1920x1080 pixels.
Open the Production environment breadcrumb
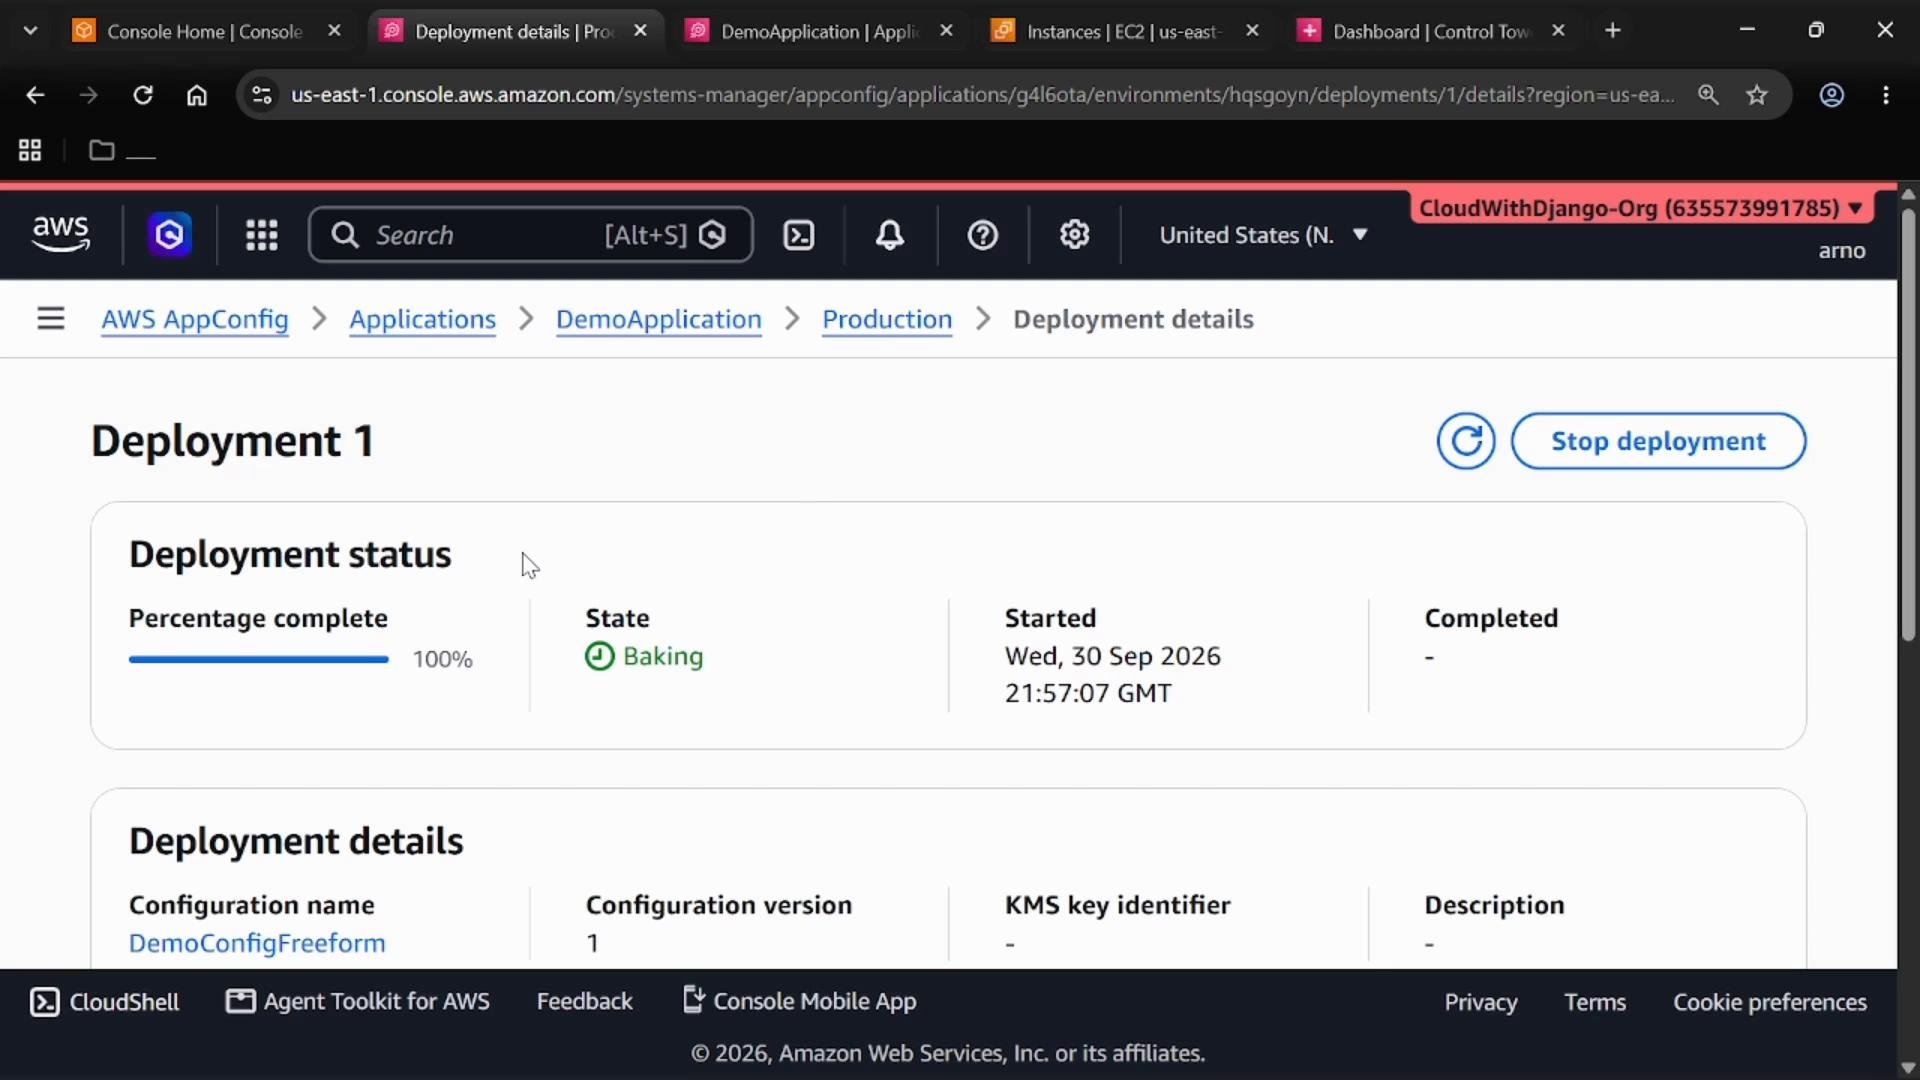887,319
